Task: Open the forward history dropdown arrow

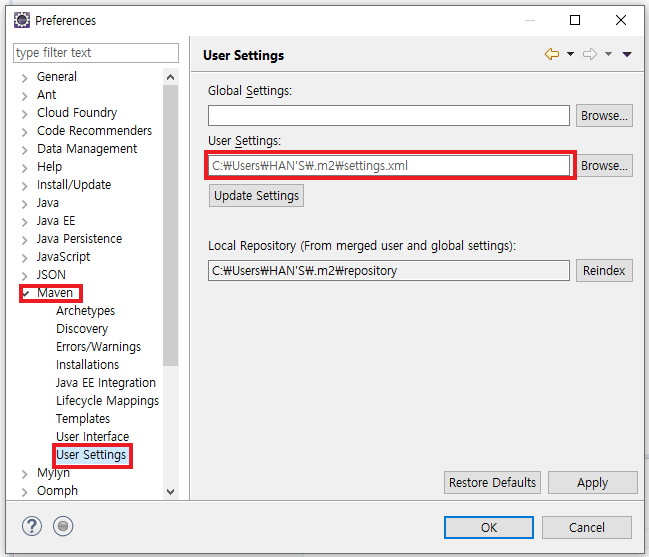Action: pyautogui.click(x=608, y=54)
